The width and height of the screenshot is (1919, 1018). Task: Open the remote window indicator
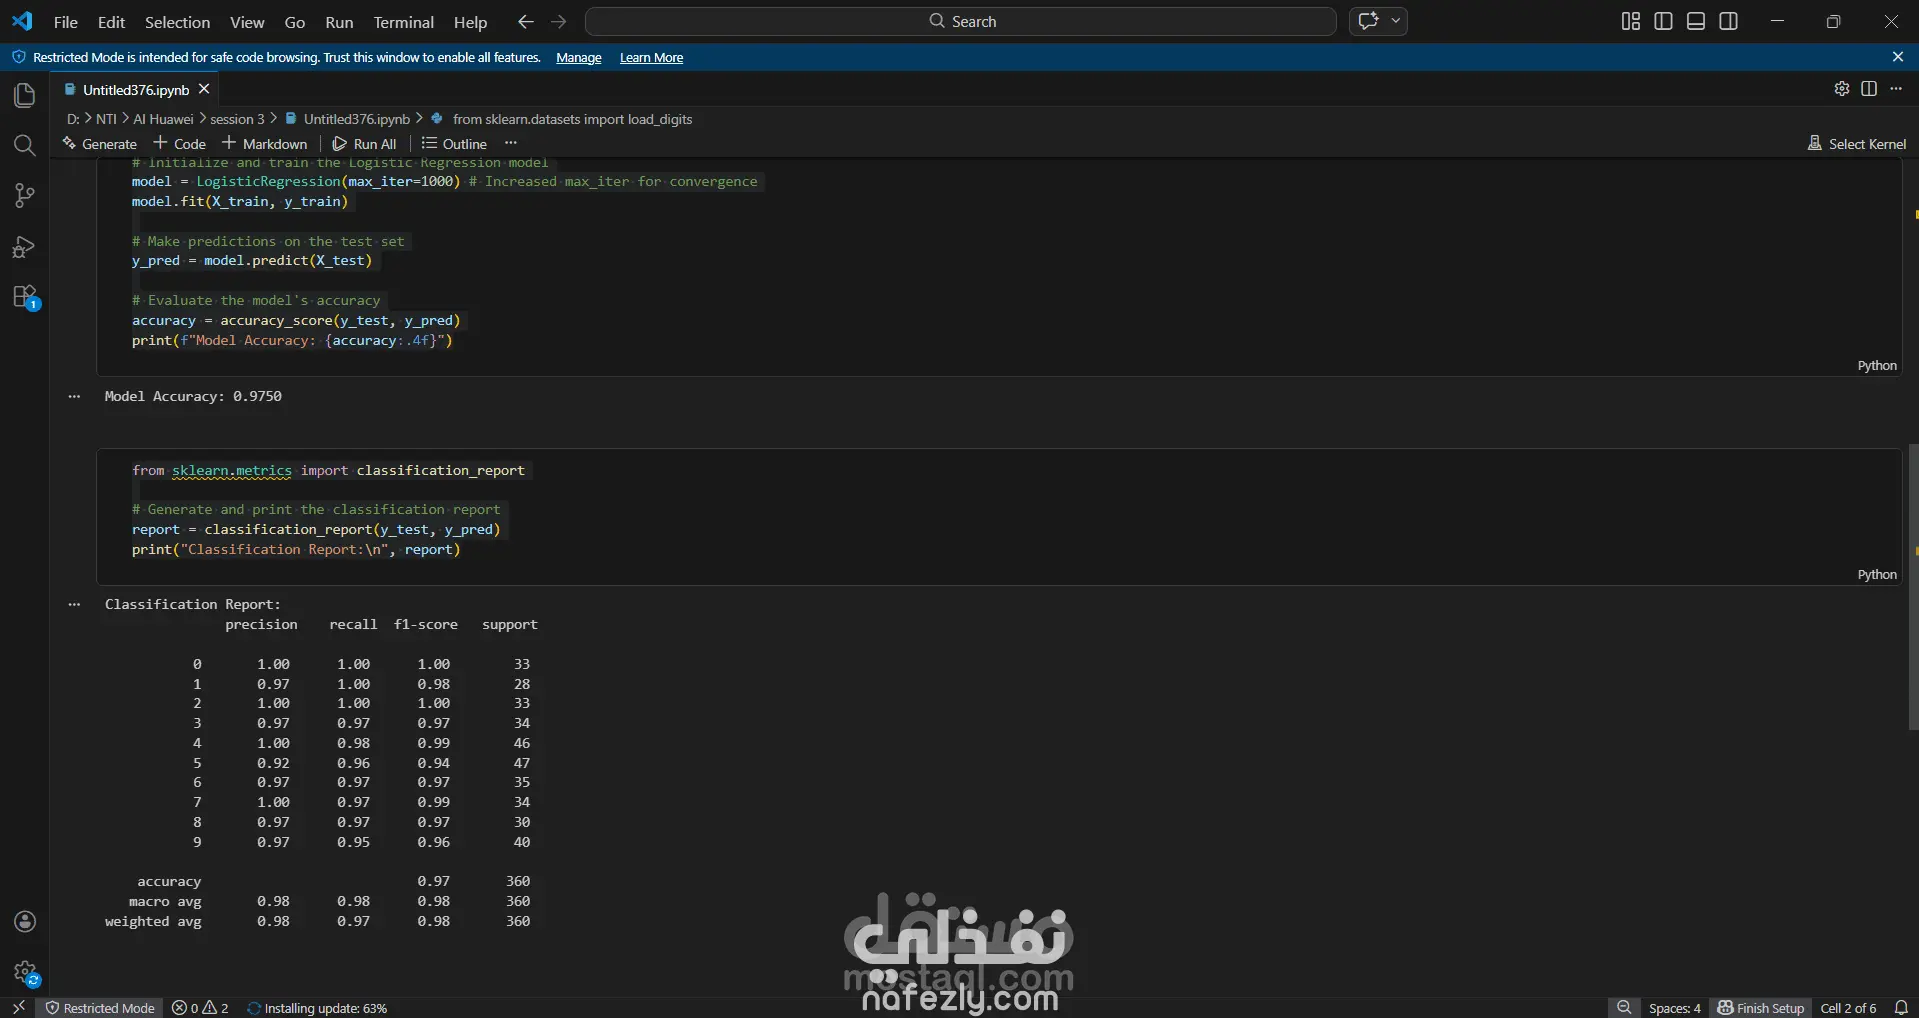(x=18, y=1007)
